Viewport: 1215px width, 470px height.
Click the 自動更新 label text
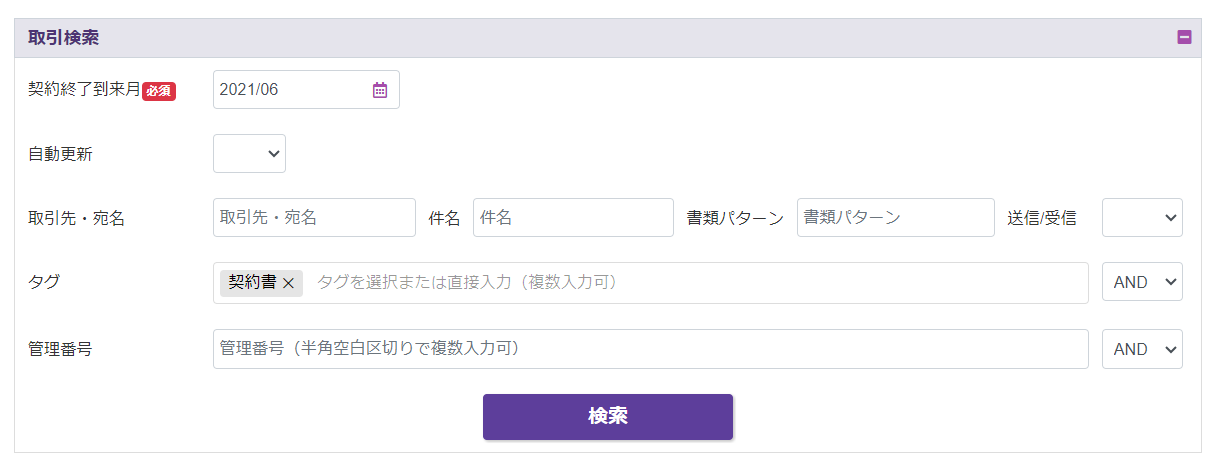(x=60, y=155)
